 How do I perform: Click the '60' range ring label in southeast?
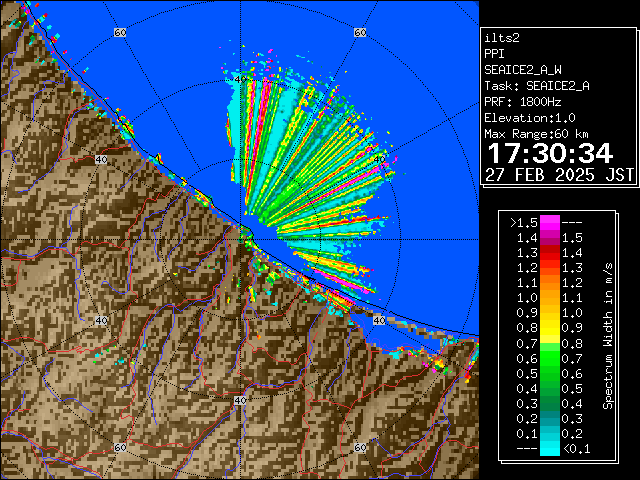[360, 447]
